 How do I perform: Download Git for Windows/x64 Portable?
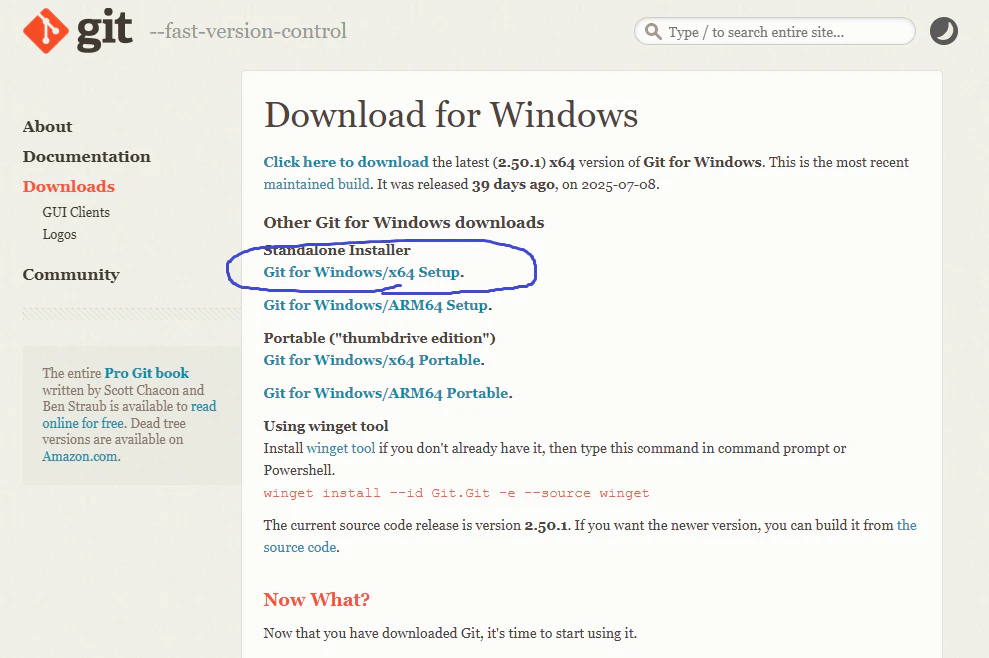372,360
